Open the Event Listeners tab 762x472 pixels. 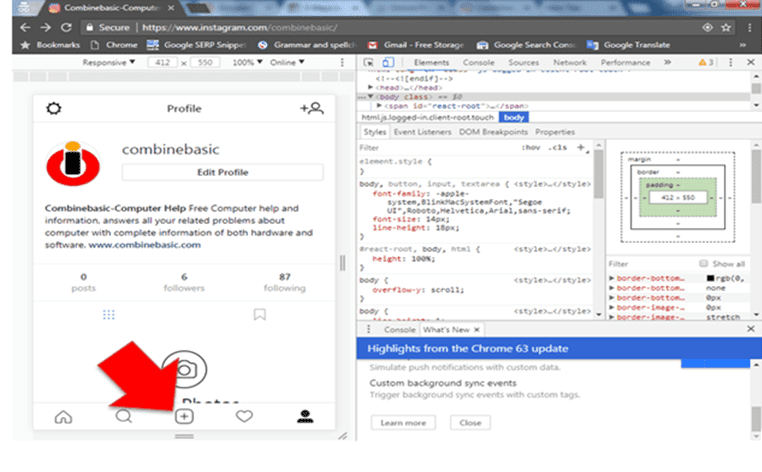pos(422,132)
